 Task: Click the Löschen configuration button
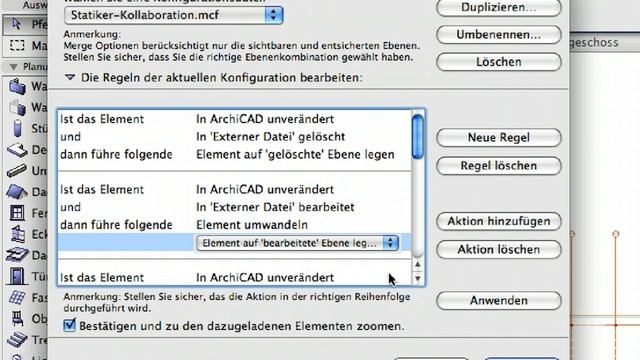pyautogui.click(x=498, y=62)
